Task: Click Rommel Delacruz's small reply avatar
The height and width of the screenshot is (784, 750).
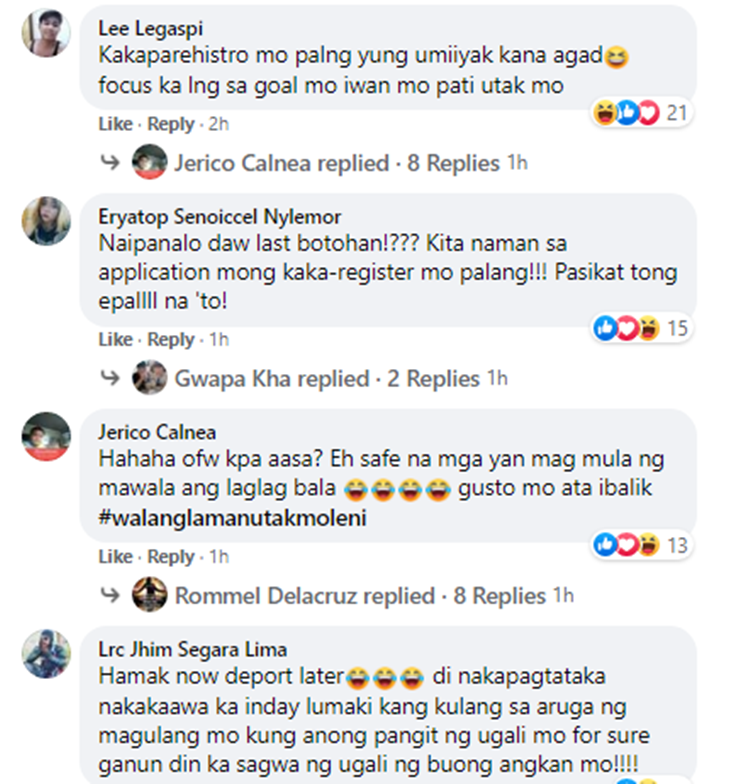Action: [x=150, y=594]
